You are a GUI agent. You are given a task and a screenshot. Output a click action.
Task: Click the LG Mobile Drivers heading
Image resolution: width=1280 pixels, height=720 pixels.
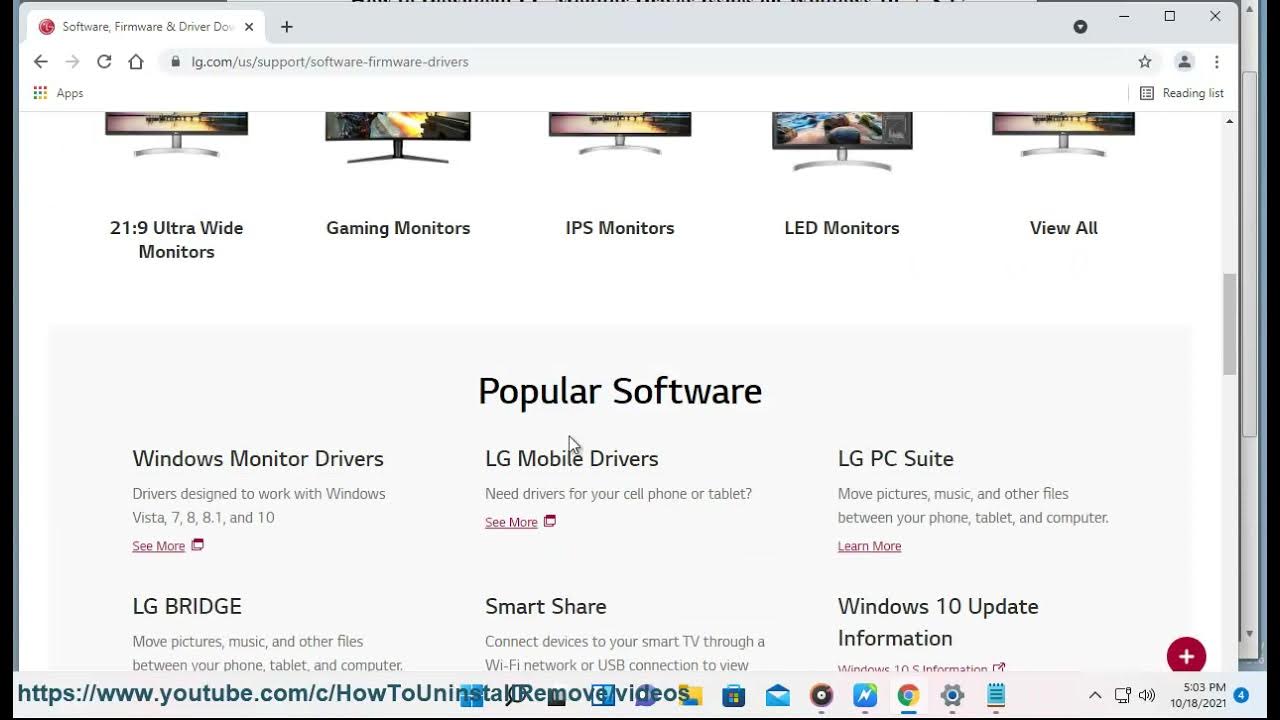click(572, 458)
